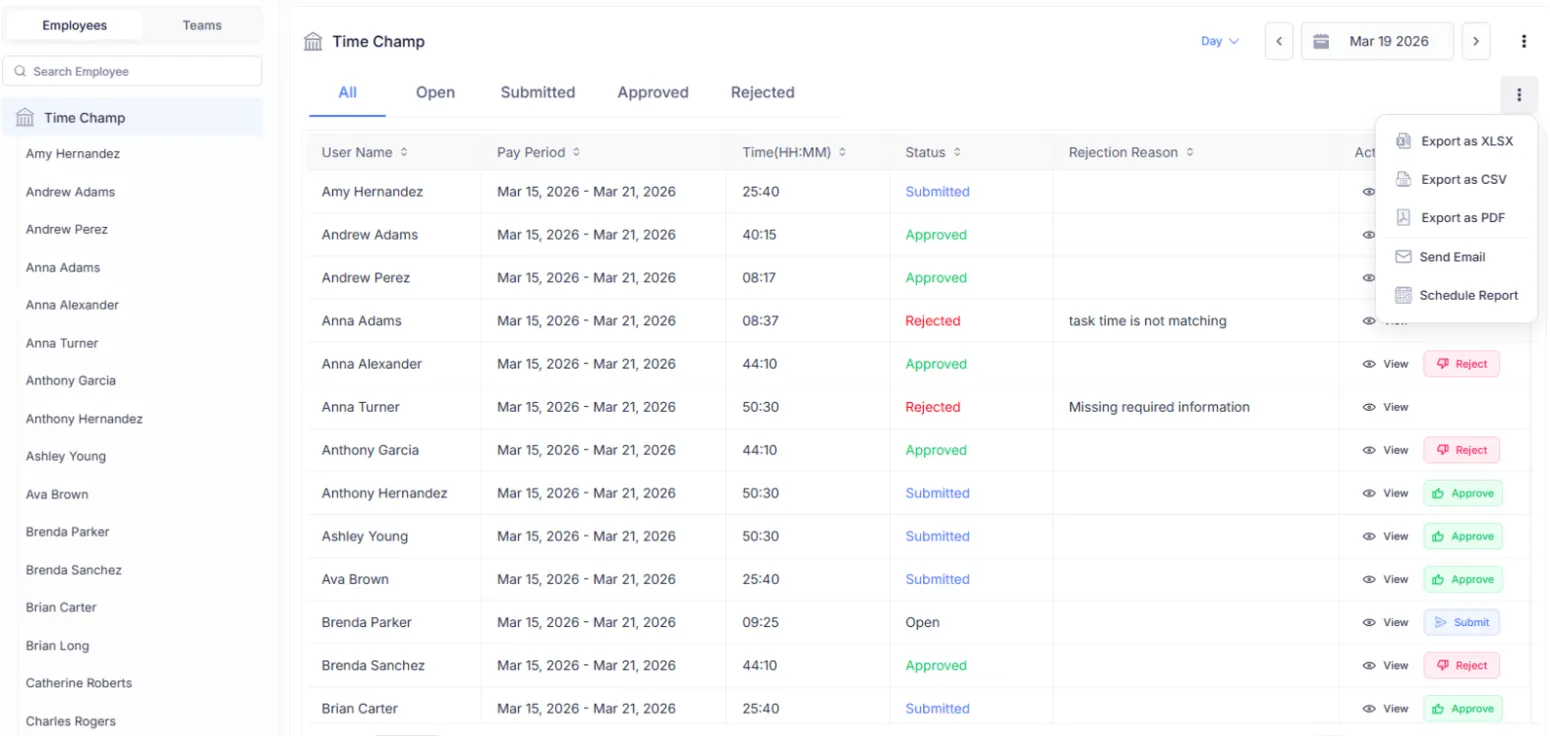Viewport: 1550px width, 736px height.
Task: Click the Schedule Report icon
Action: click(x=1404, y=295)
